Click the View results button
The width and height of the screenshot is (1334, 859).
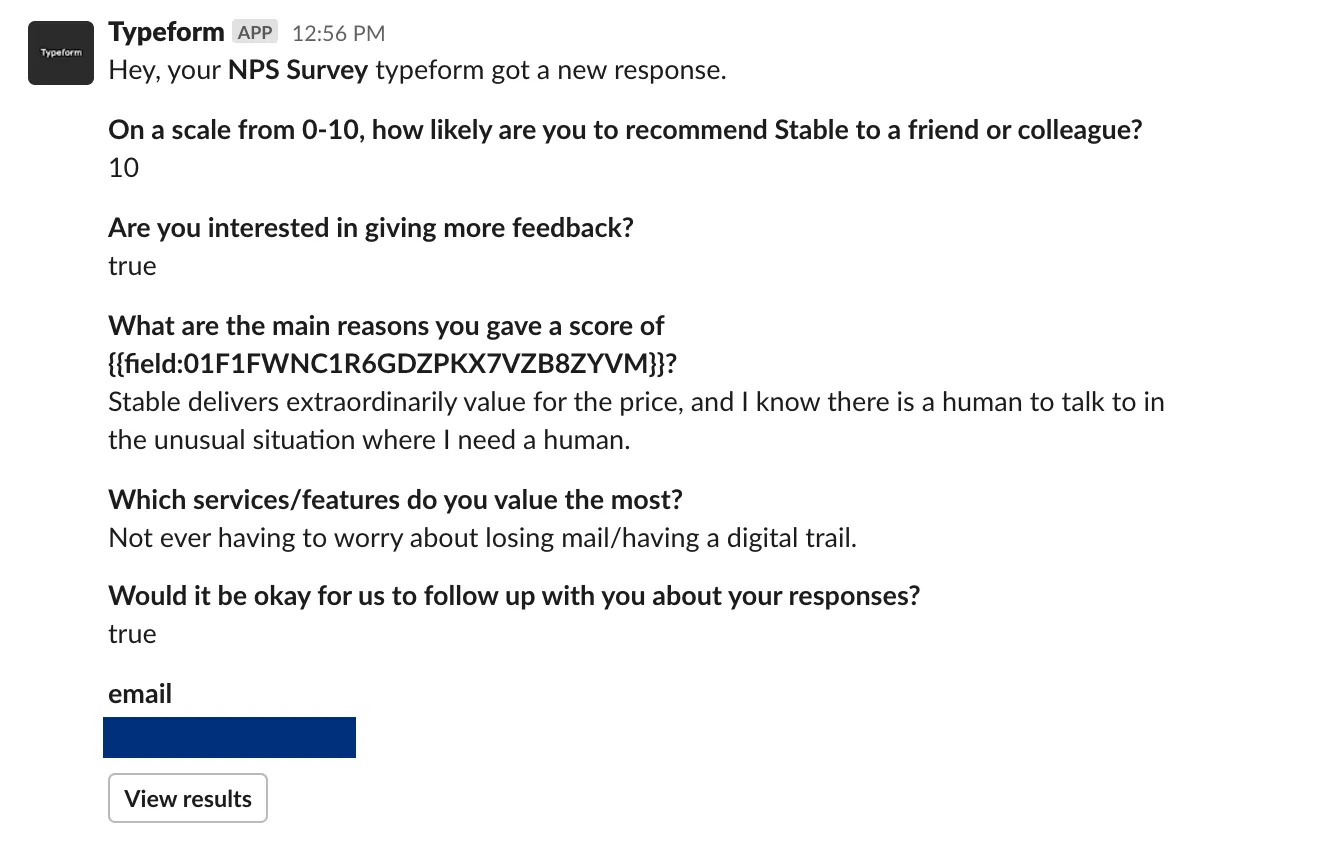[188, 798]
